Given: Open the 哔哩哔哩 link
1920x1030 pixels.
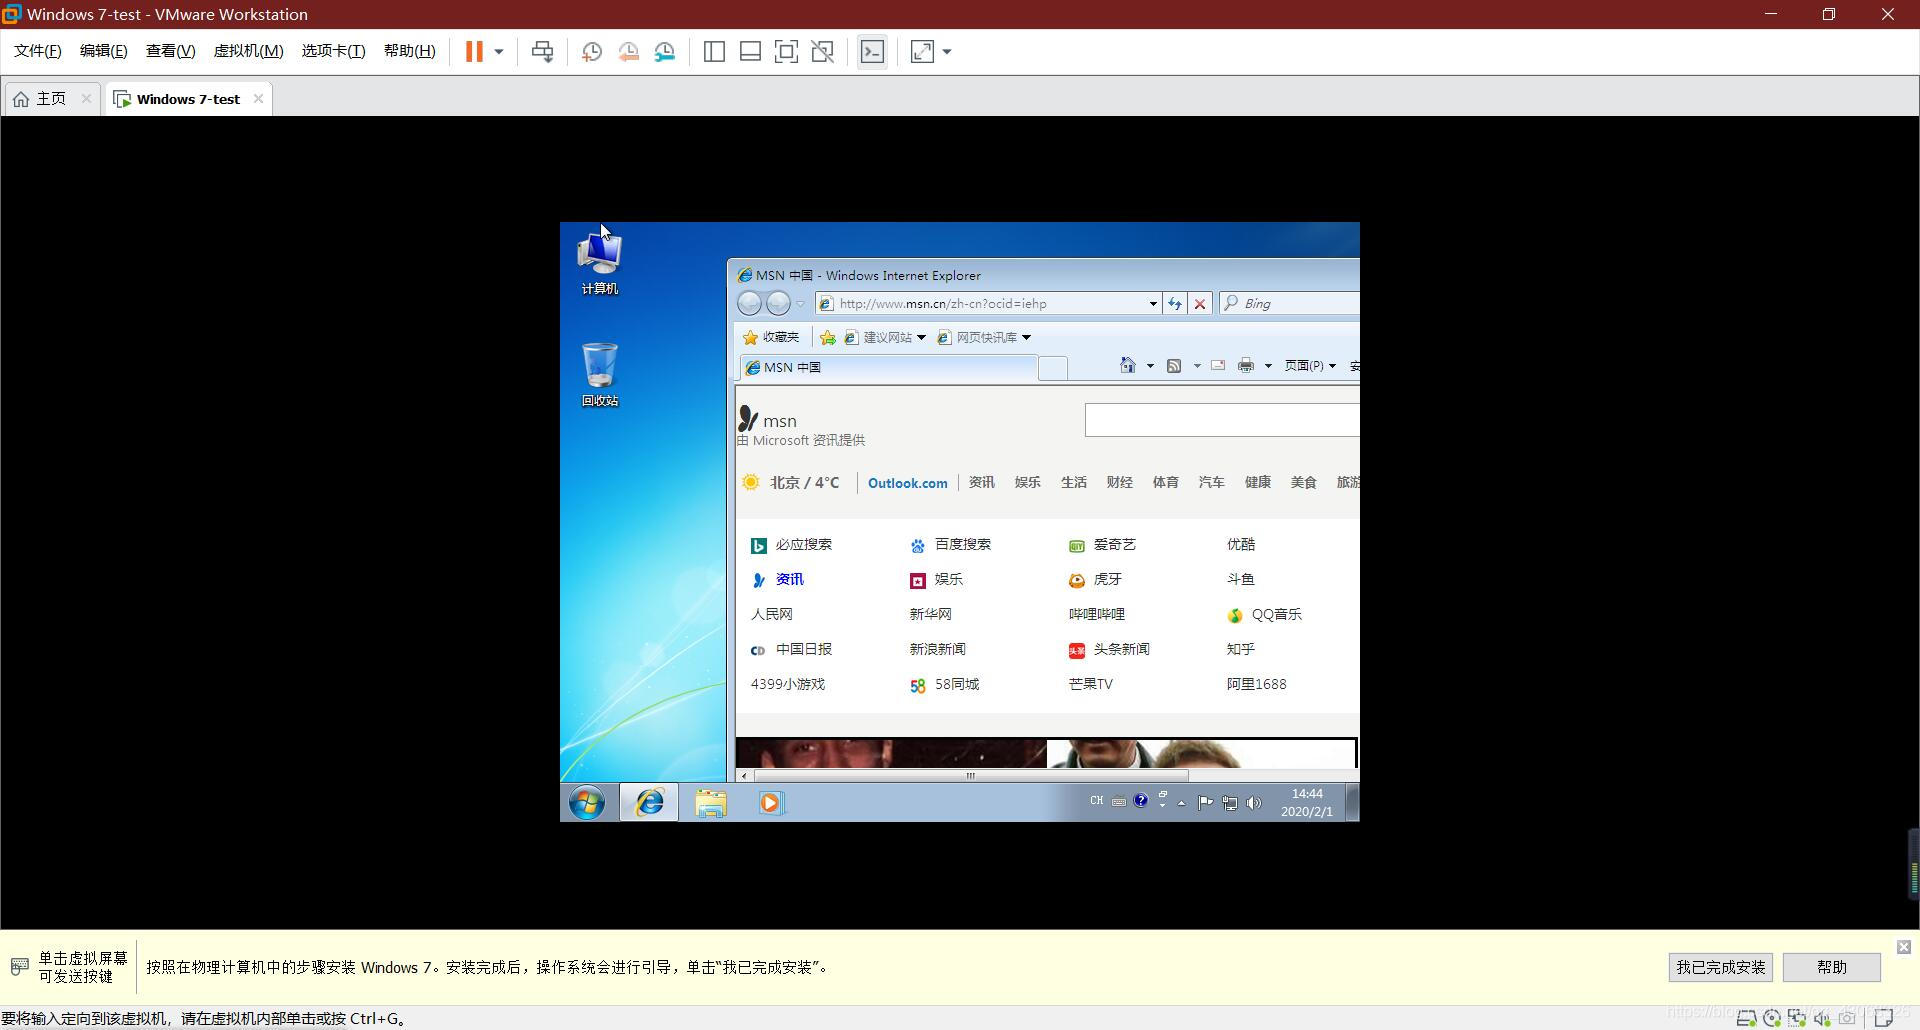Looking at the screenshot, I should click(x=1096, y=614).
